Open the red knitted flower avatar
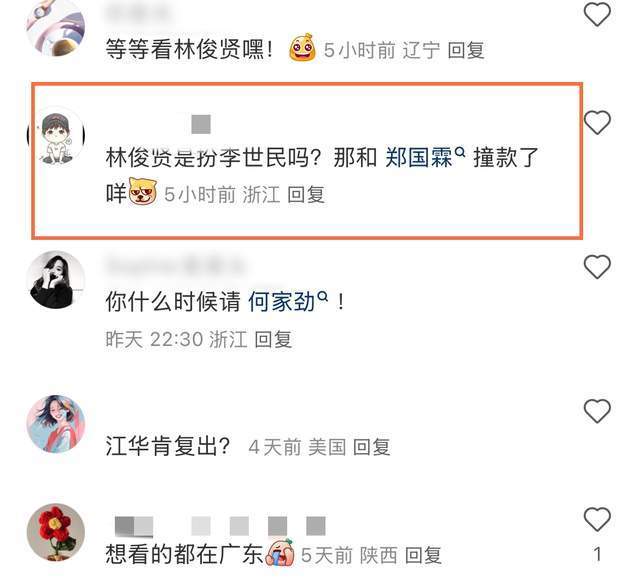 (56, 532)
